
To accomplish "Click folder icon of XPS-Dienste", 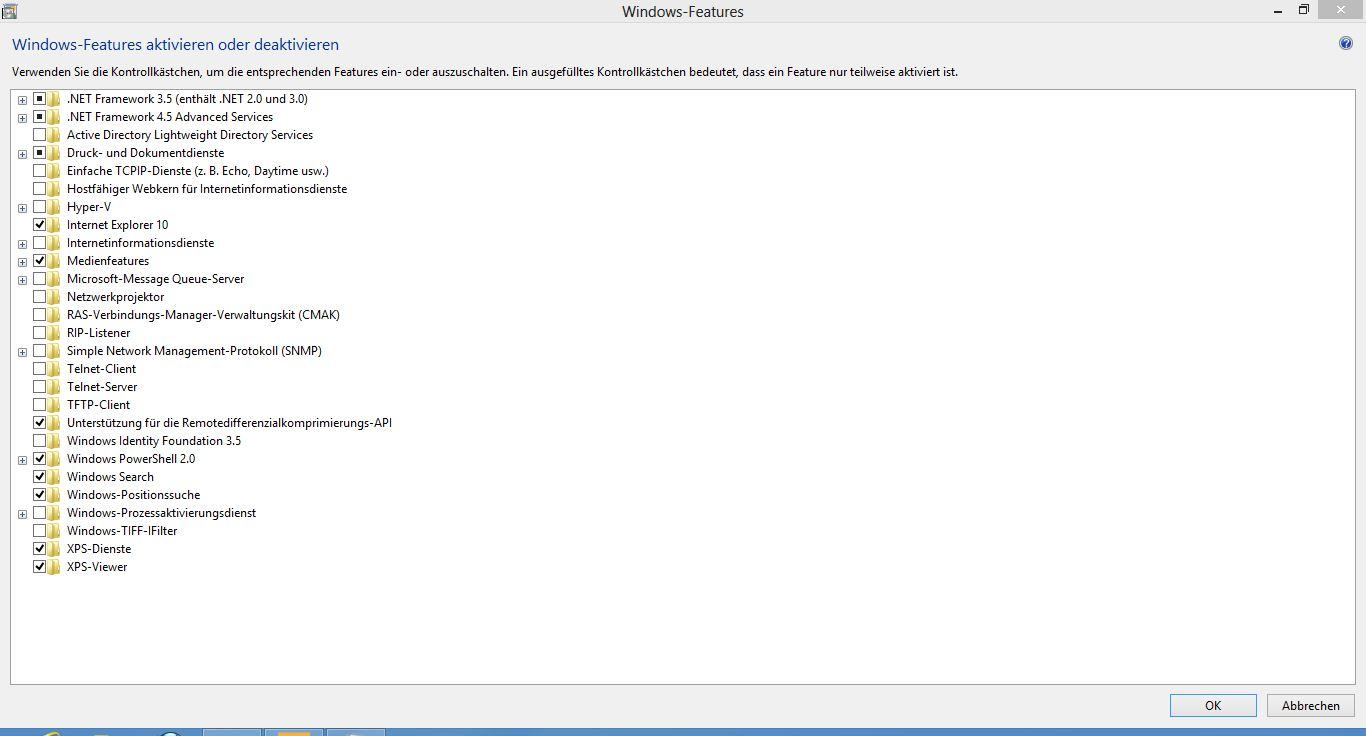I will 54,549.
